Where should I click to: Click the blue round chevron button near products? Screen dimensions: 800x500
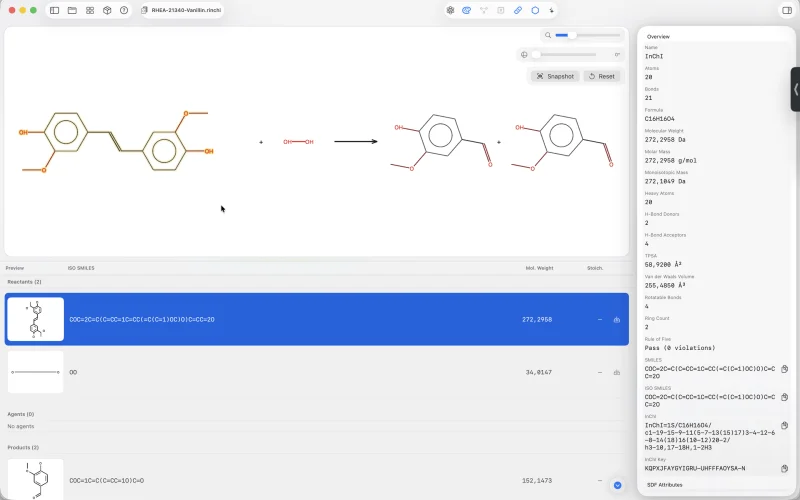click(617, 485)
